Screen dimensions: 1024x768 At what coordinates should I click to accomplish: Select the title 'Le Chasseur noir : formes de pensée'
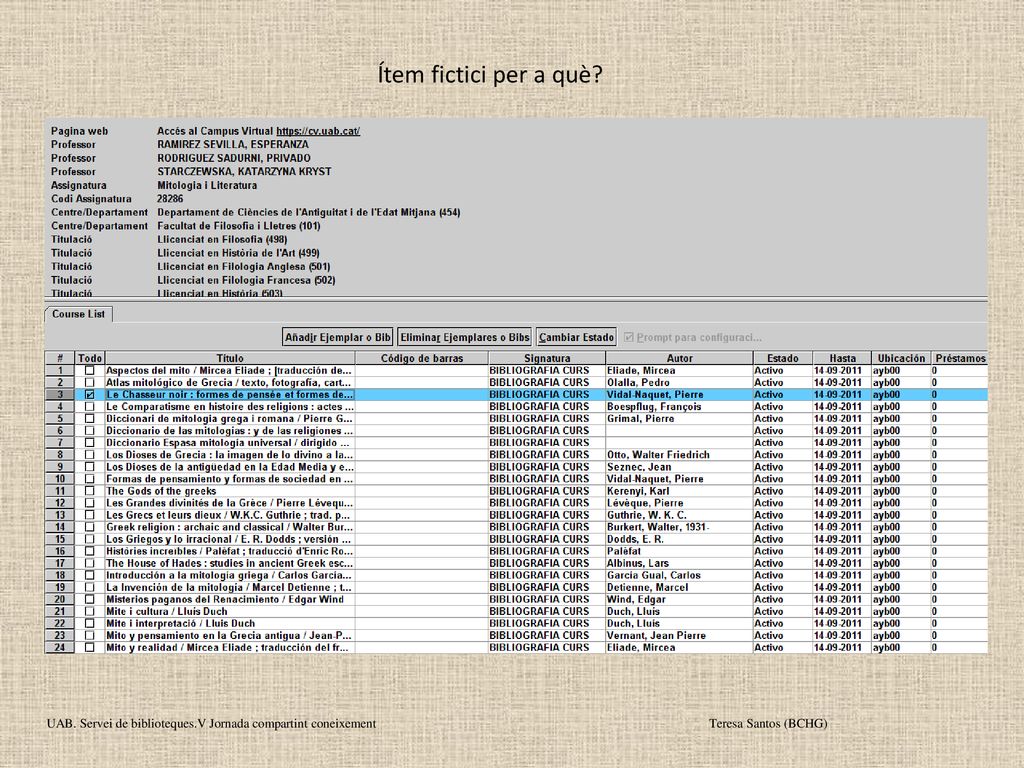point(229,394)
